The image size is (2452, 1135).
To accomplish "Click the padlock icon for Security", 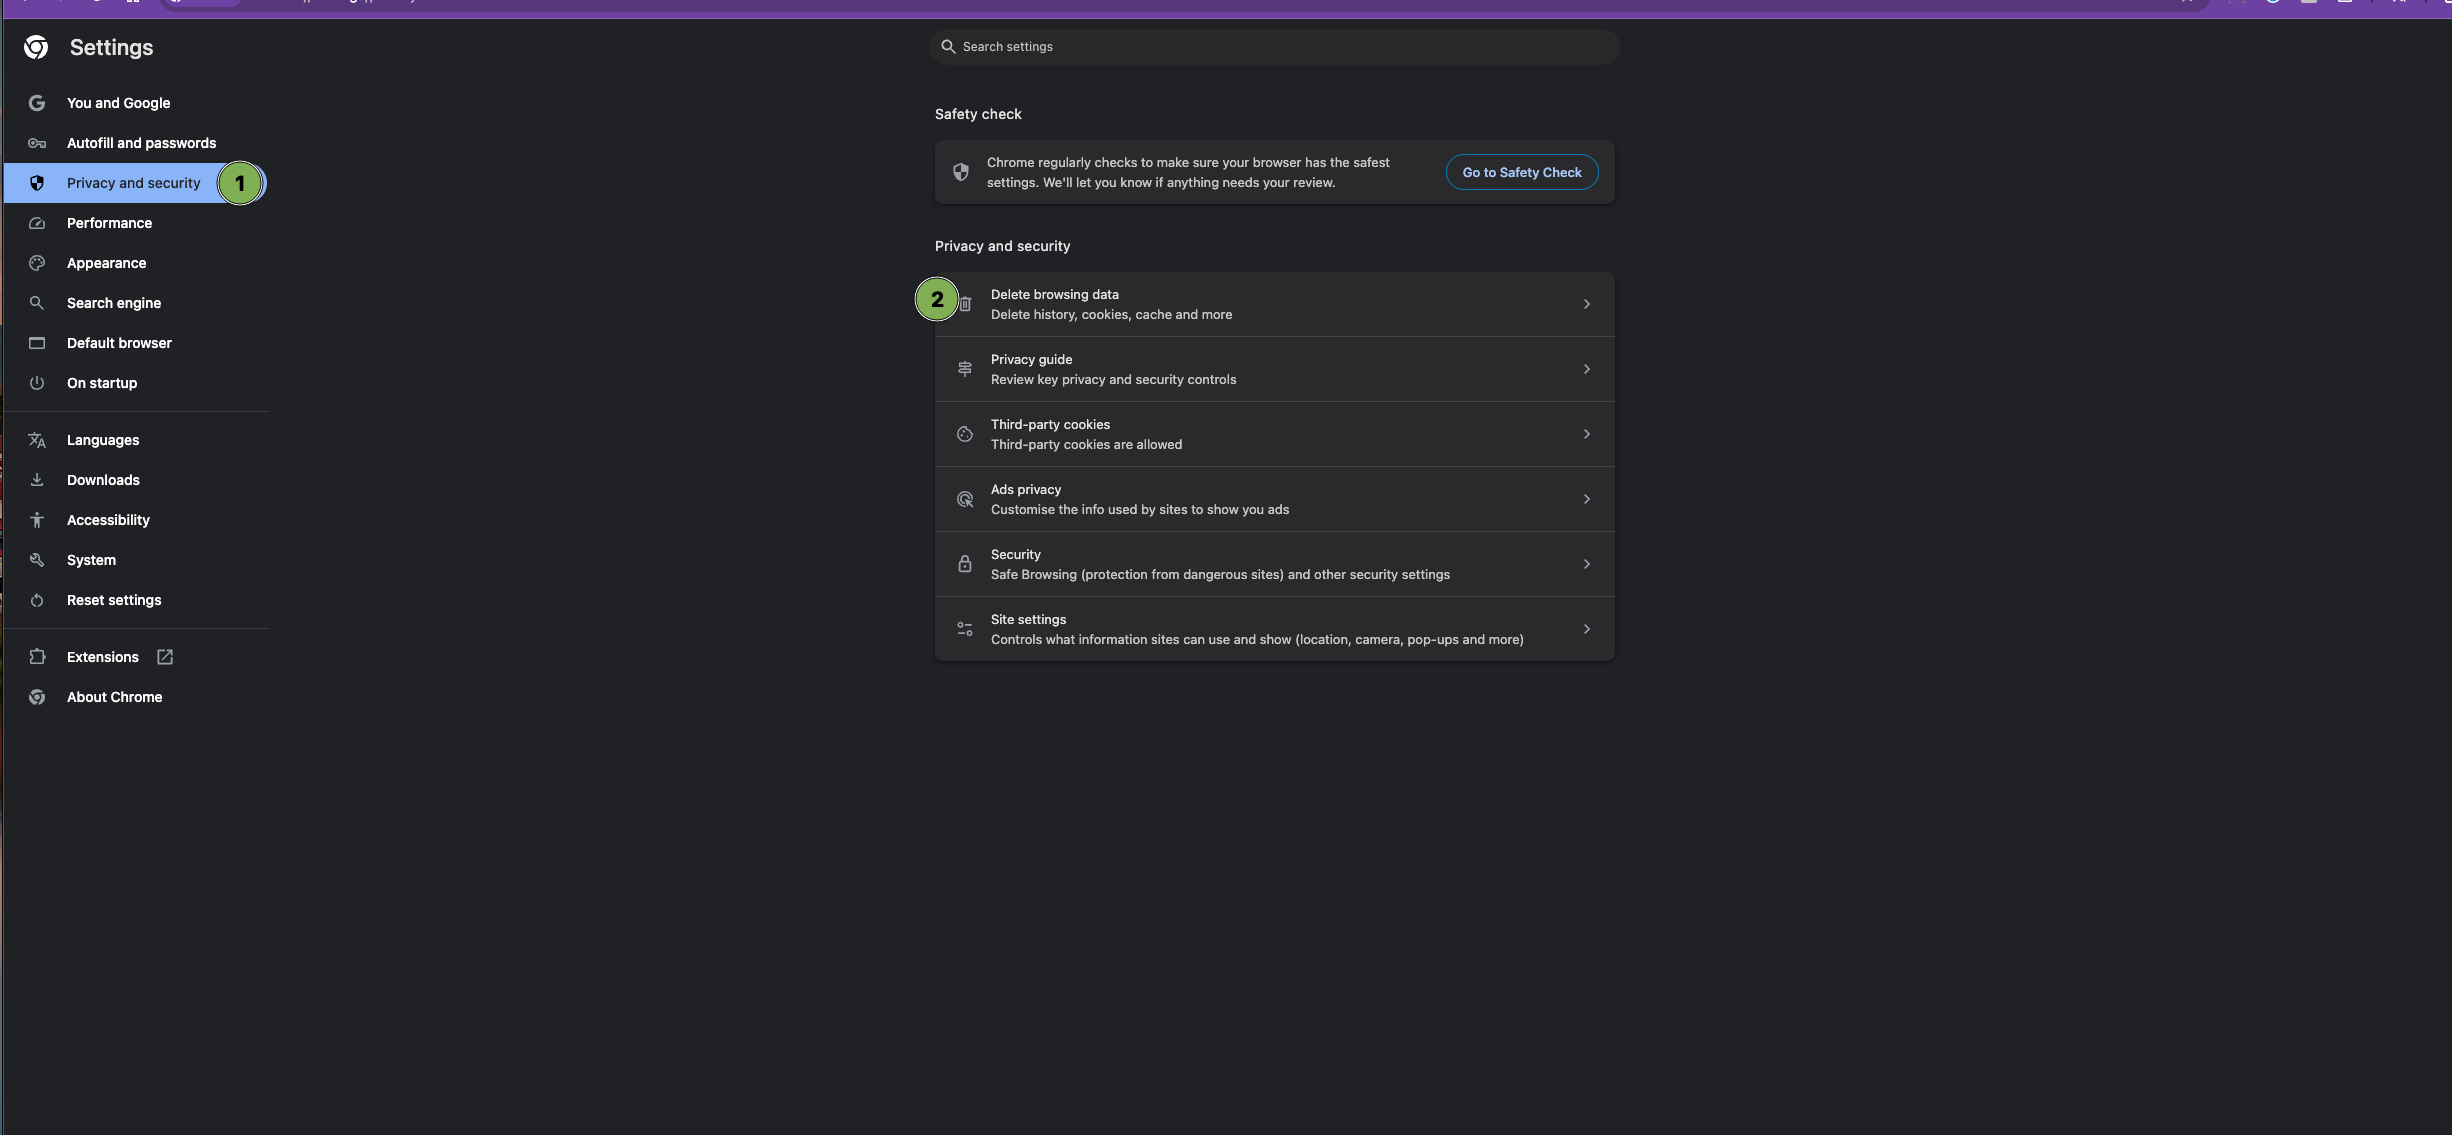I will pyautogui.click(x=965, y=564).
